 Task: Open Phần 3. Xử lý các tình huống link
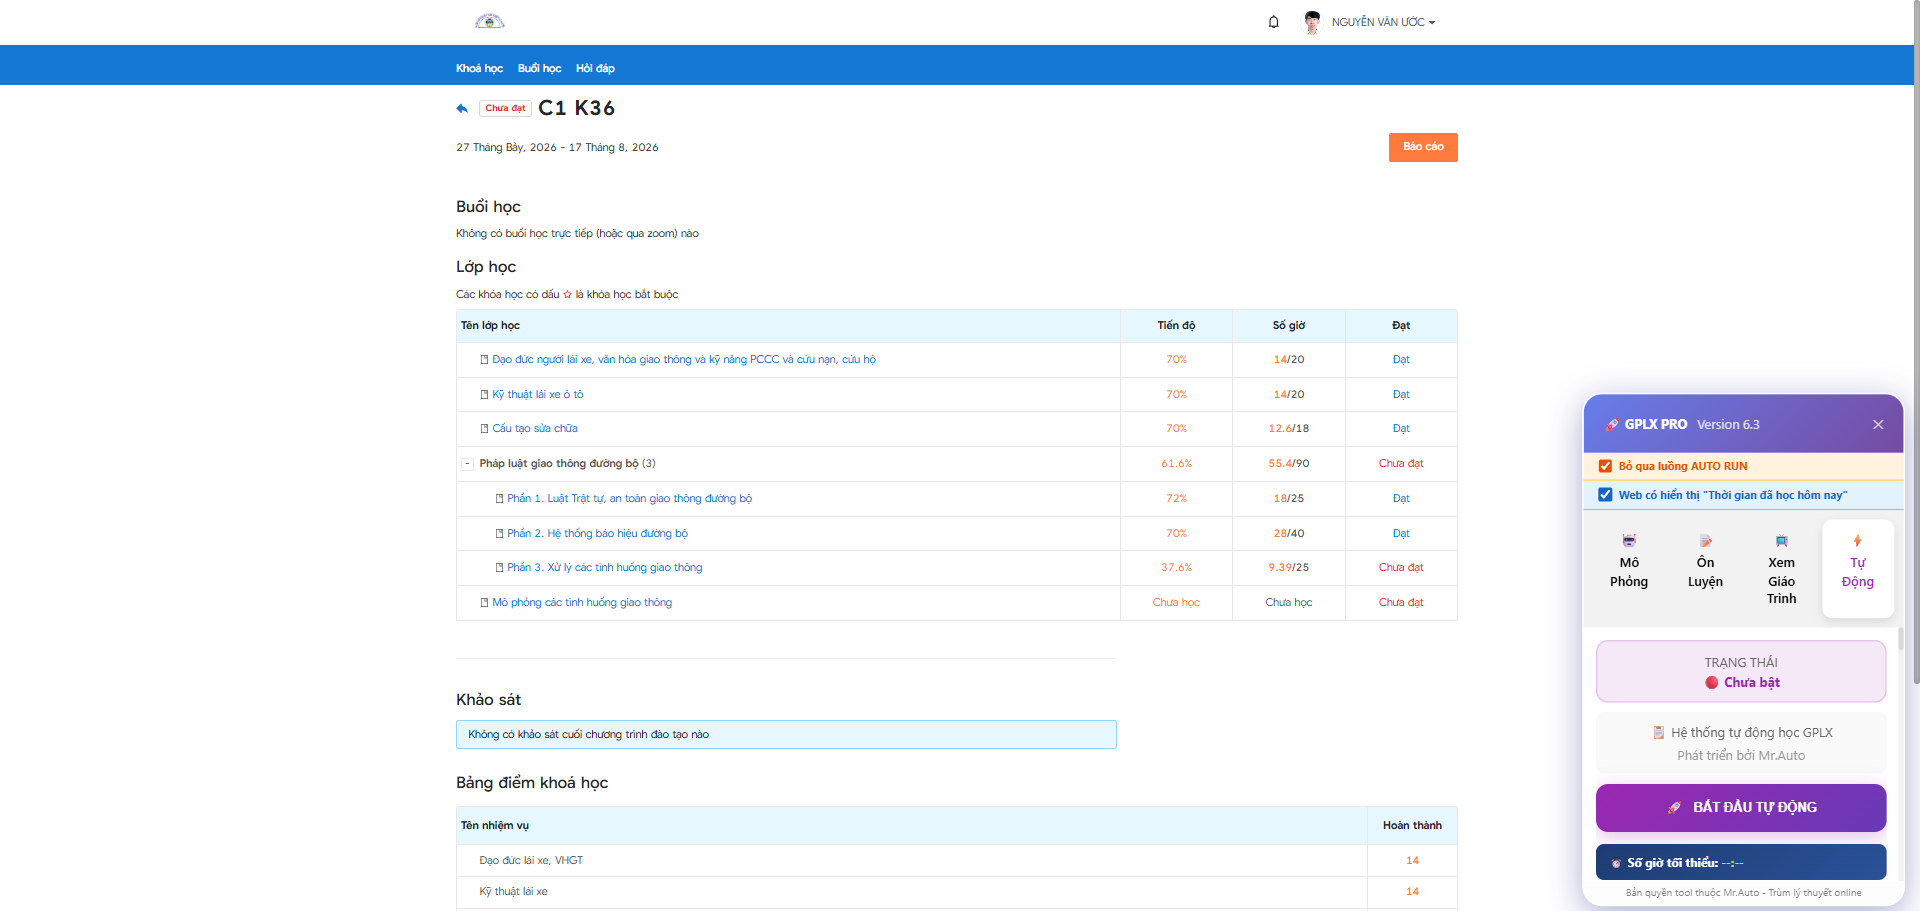coord(604,568)
